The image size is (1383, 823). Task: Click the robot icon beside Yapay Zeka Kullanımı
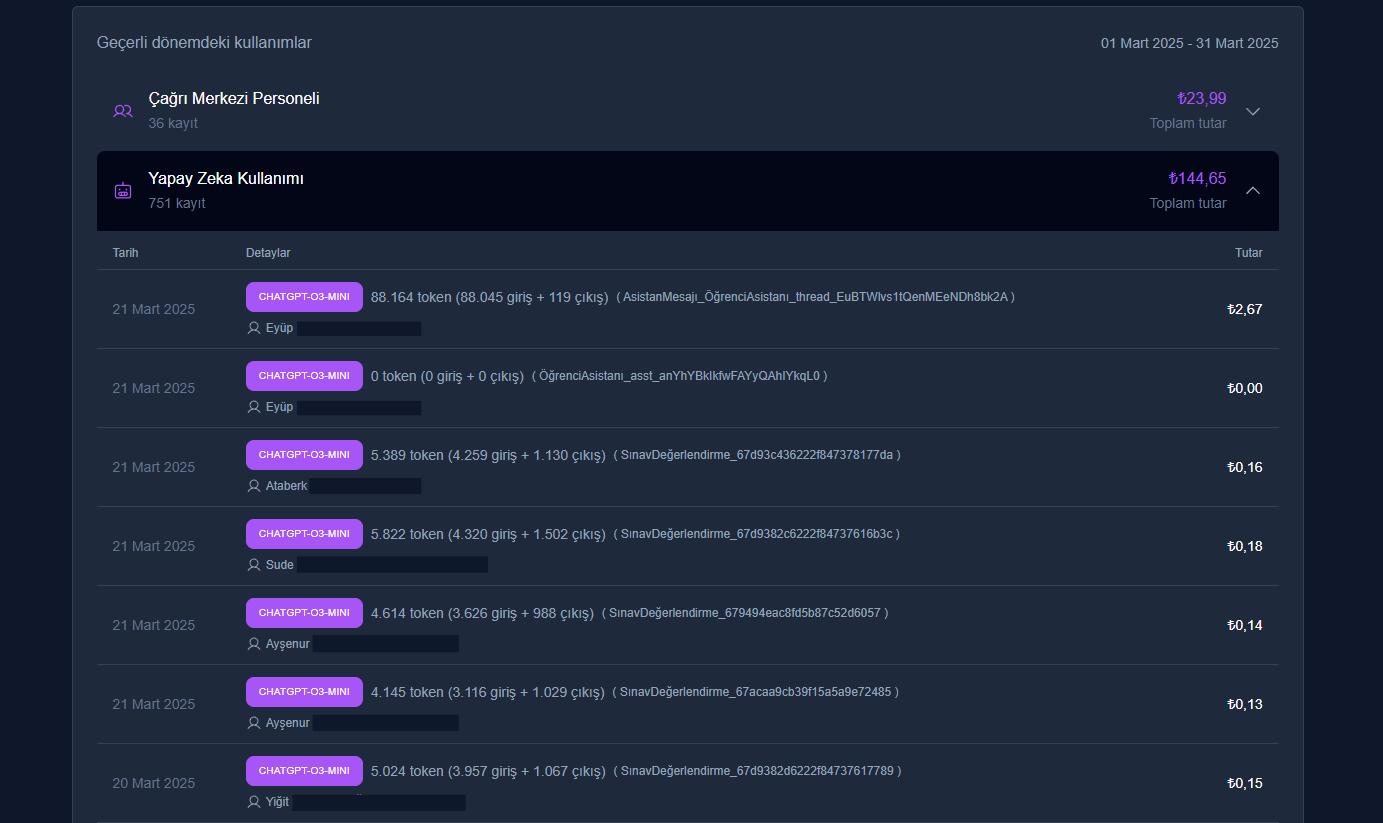pyautogui.click(x=123, y=190)
